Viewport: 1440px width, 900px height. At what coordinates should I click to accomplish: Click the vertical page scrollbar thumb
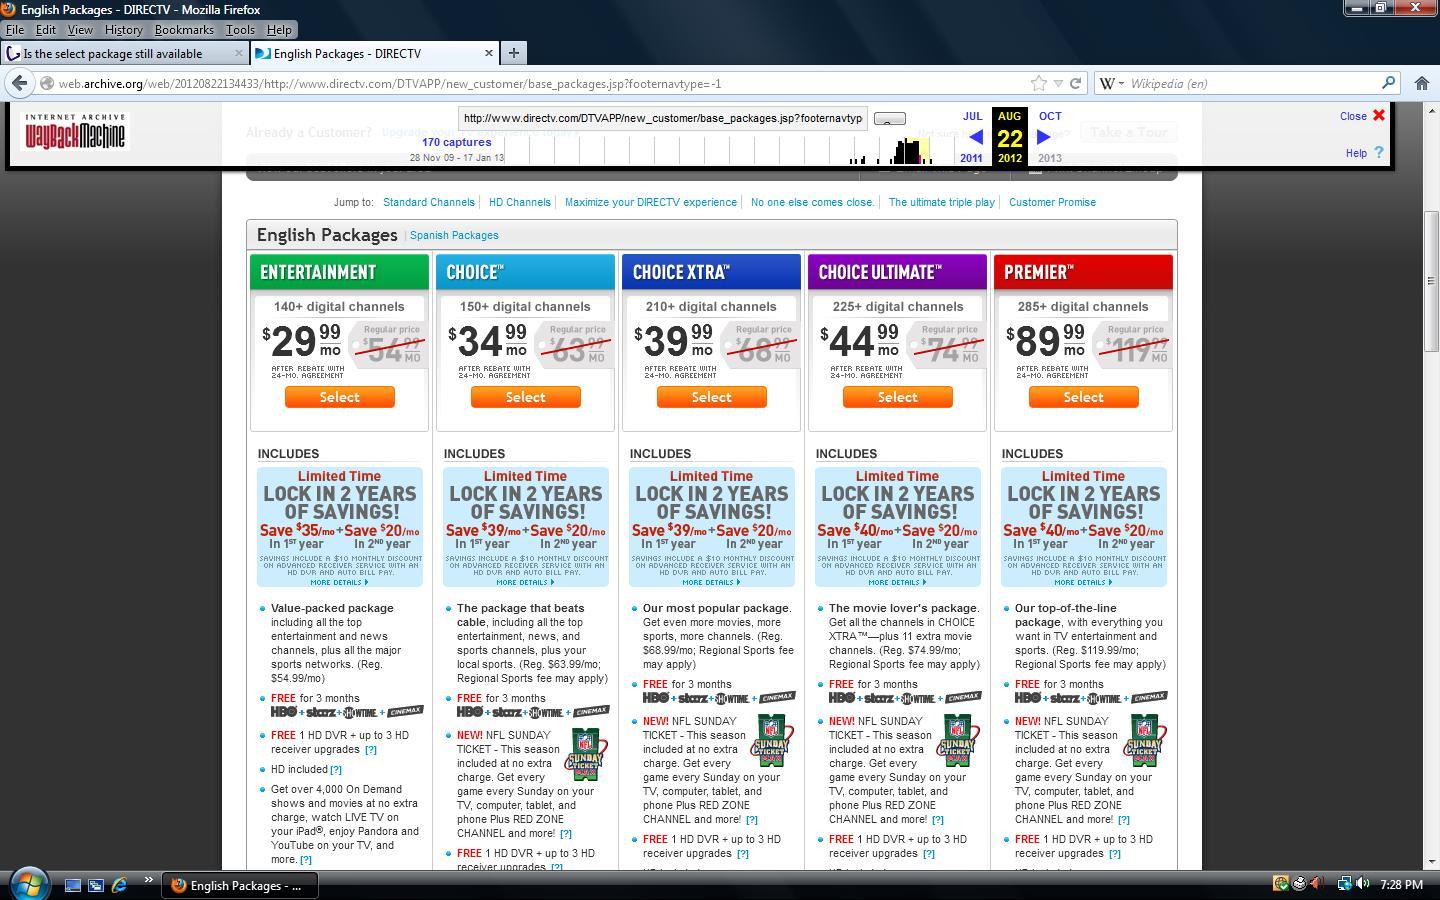pos(1431,282)
